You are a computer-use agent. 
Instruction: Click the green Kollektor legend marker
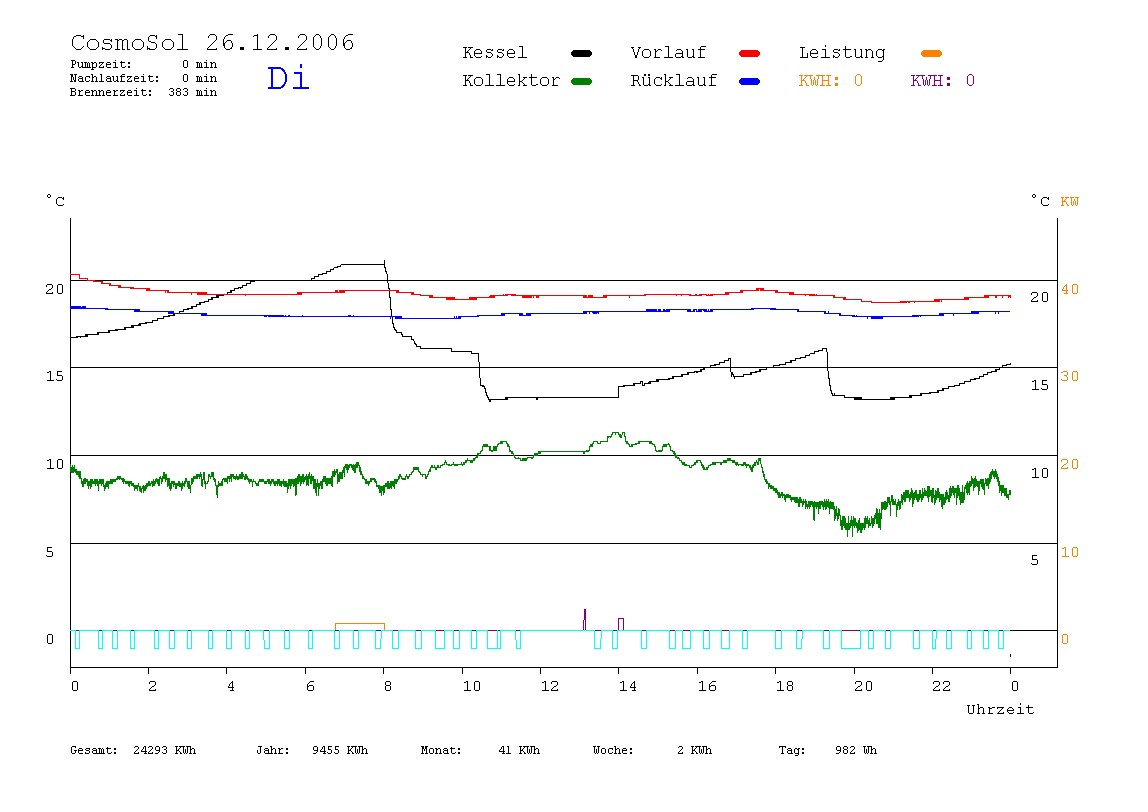(581, 81)
